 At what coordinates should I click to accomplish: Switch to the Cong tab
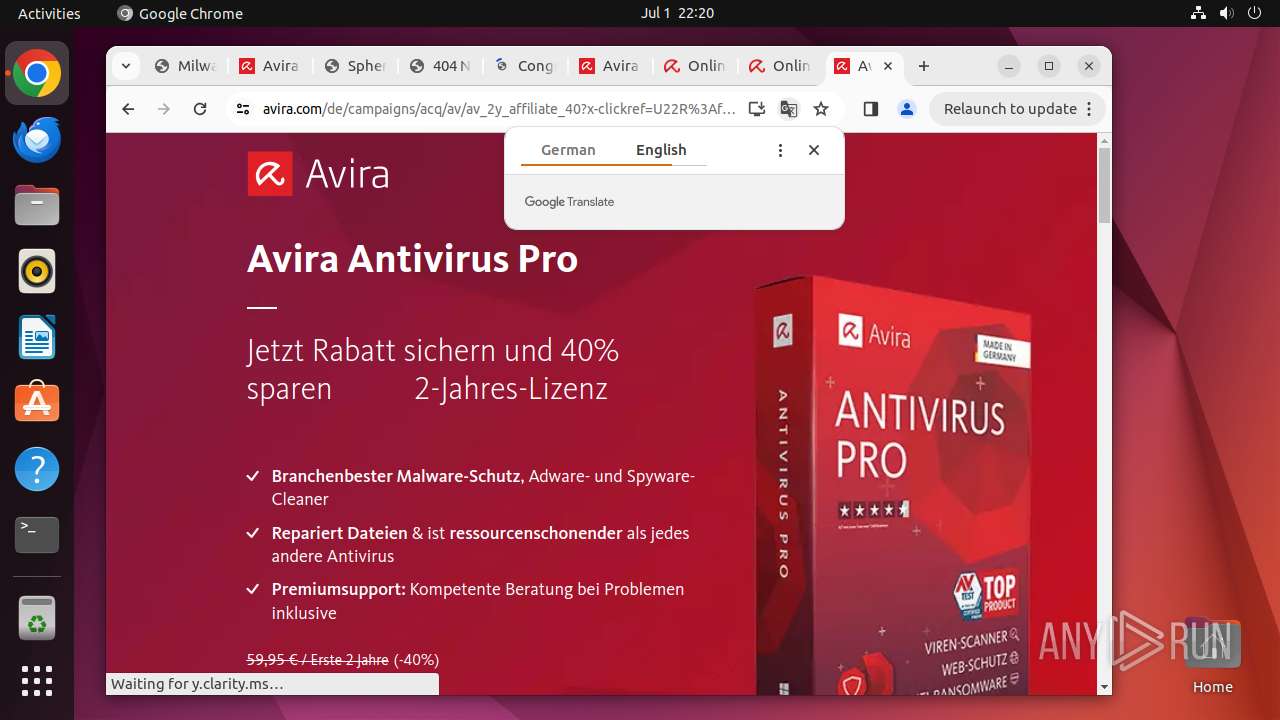(x=526, y=66)
